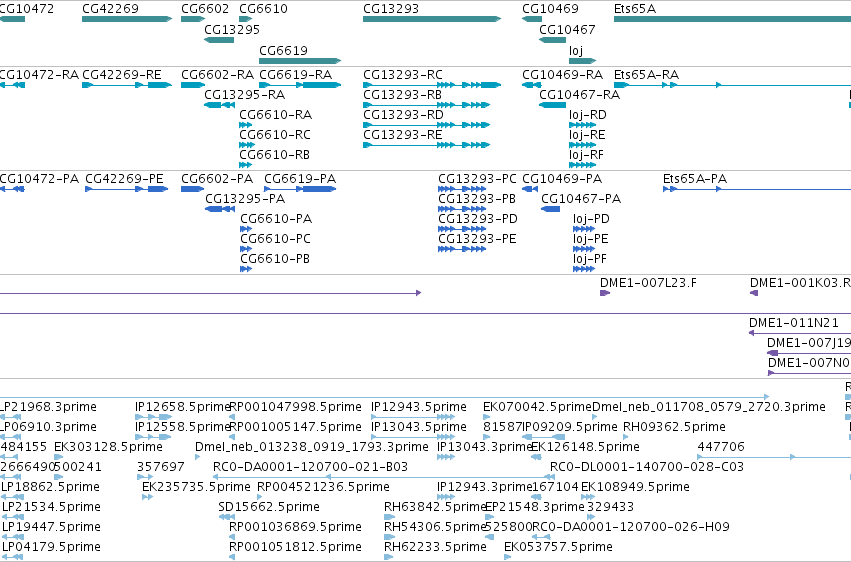Click protein CG13293-PB
The height and width of the screenshot is (562, 851).
[x=477, y=199]
